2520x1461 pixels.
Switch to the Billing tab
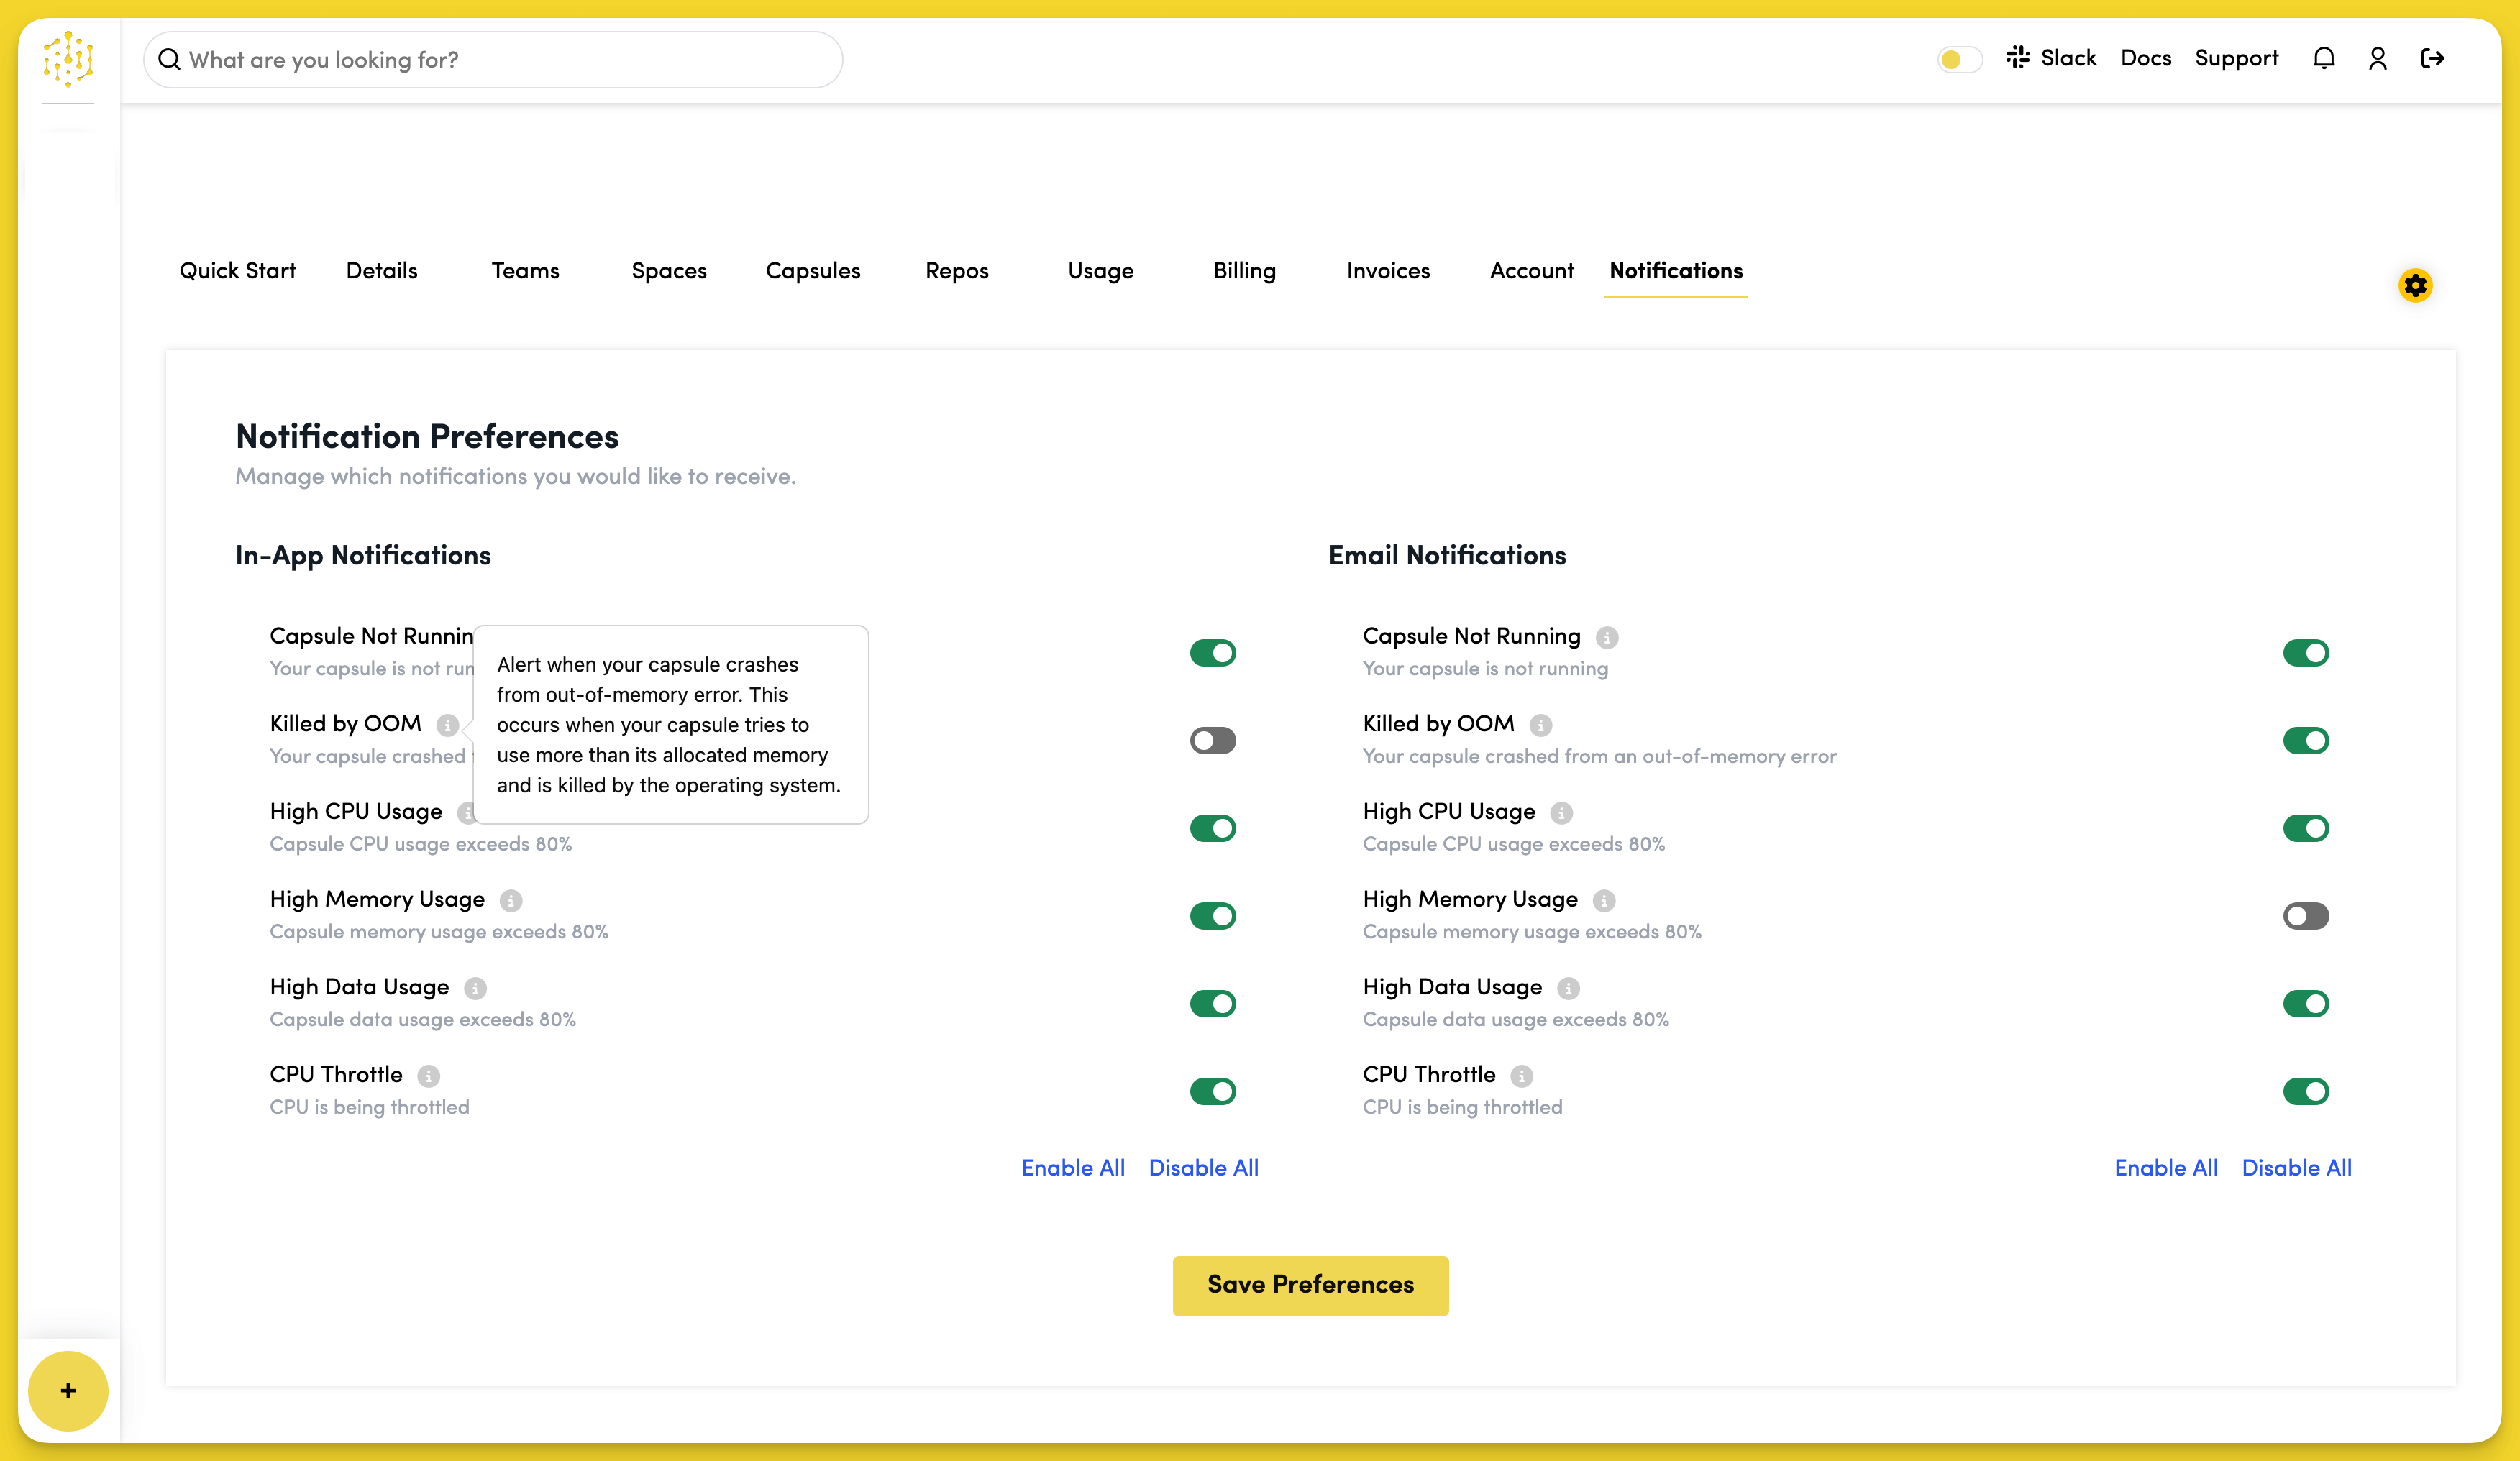point(1244,271)
